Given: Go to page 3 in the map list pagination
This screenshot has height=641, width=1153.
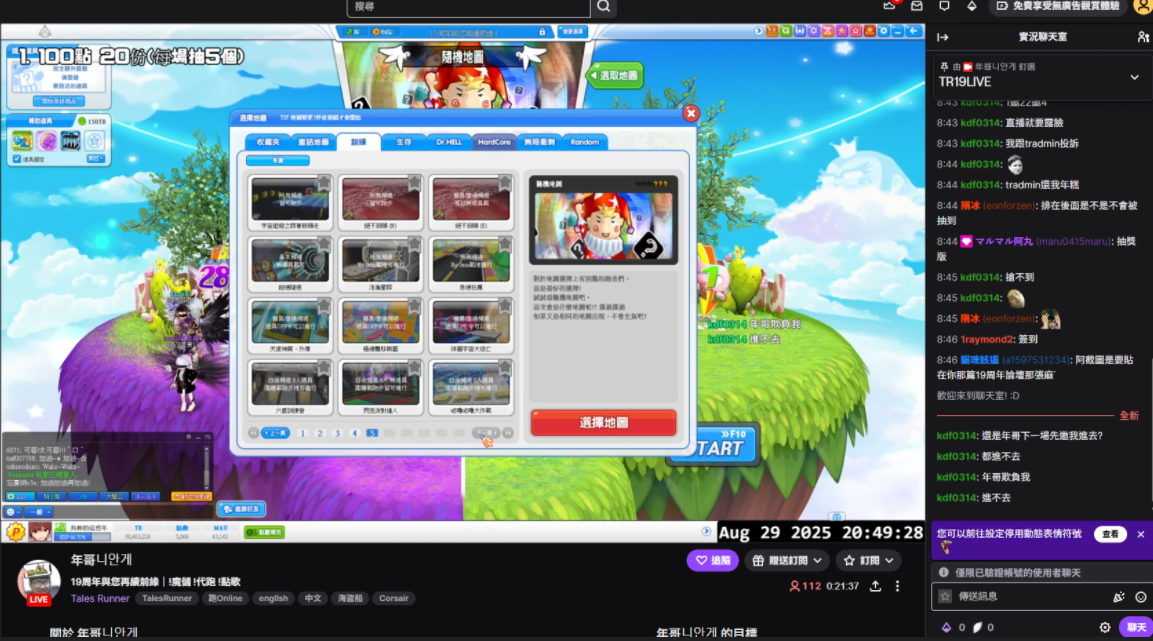Looking at the screenshot, I should coord(337,433).
